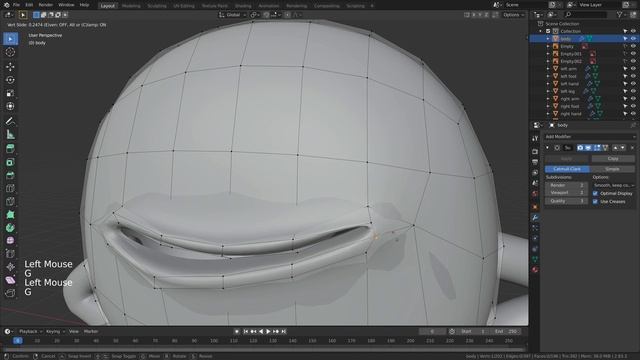Activate the Transform tool
The height and width of the screenshot is (360, 640).
[11, 107]
